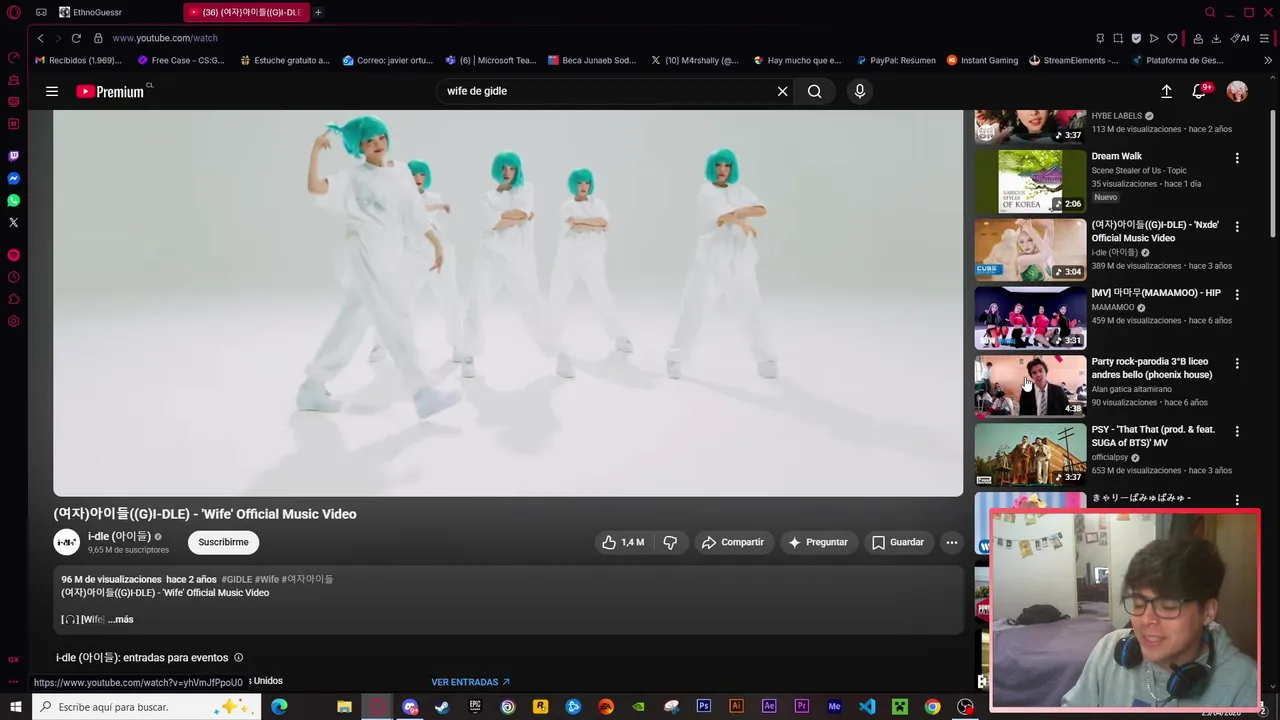Open options for PSY That That video
The image size is (1280, 720).
pyautogui.click(x=1237, y=432)
